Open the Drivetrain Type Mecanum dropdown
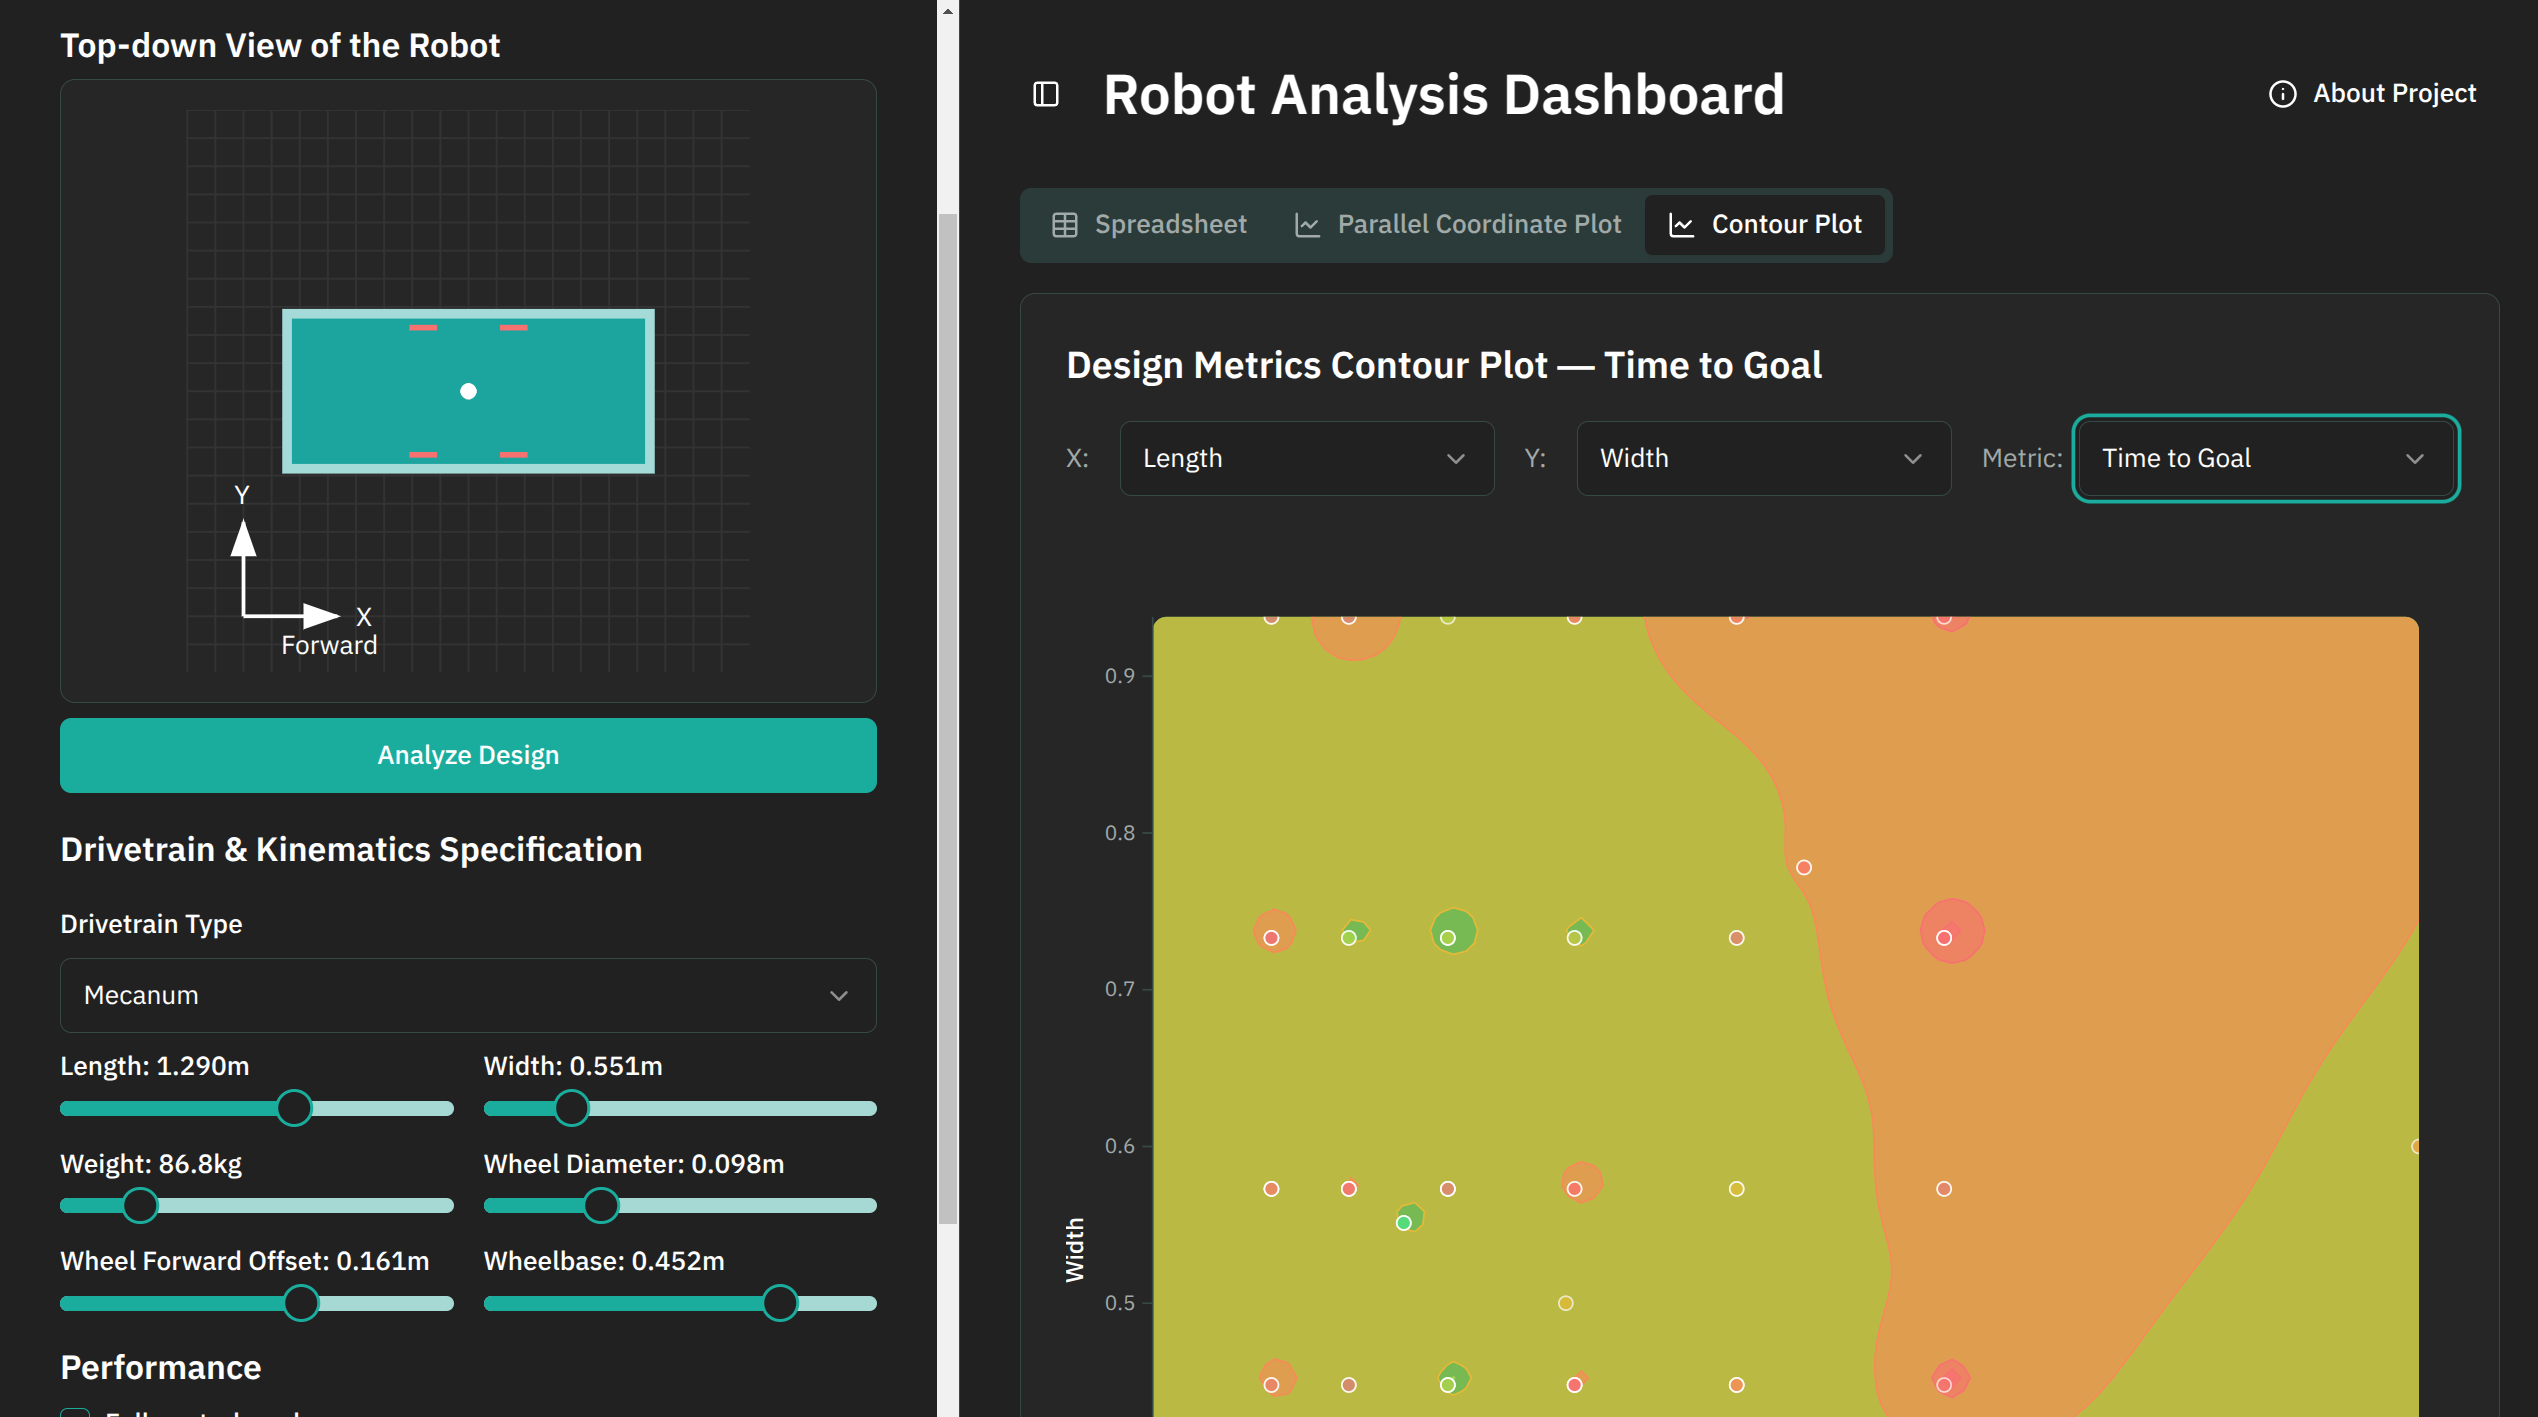2538x1417 pixels. (x=468, y=995)
